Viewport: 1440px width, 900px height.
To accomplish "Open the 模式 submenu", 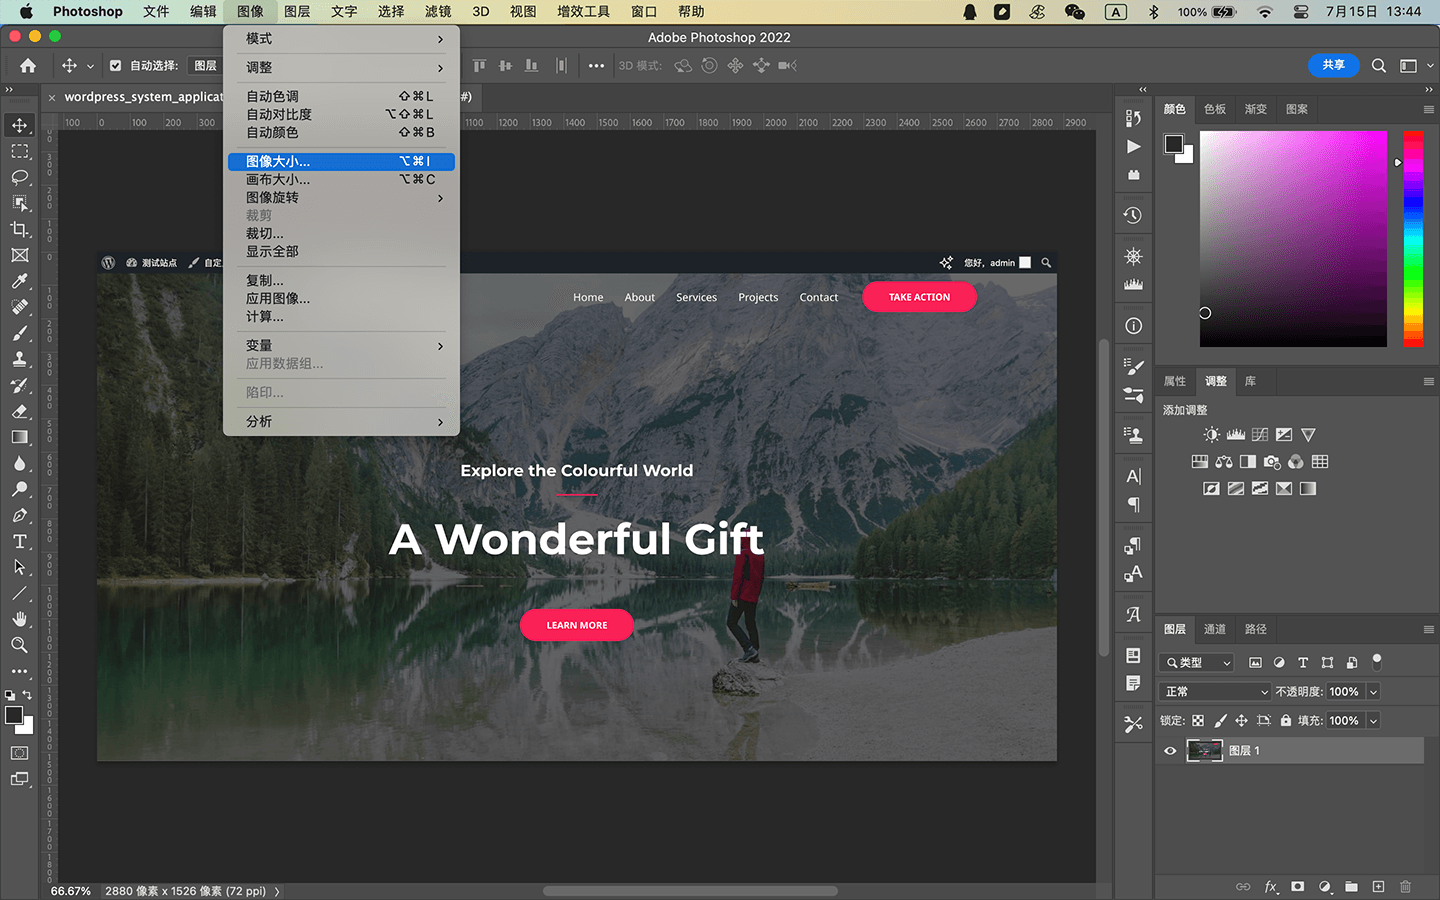I will coord(341,39).
